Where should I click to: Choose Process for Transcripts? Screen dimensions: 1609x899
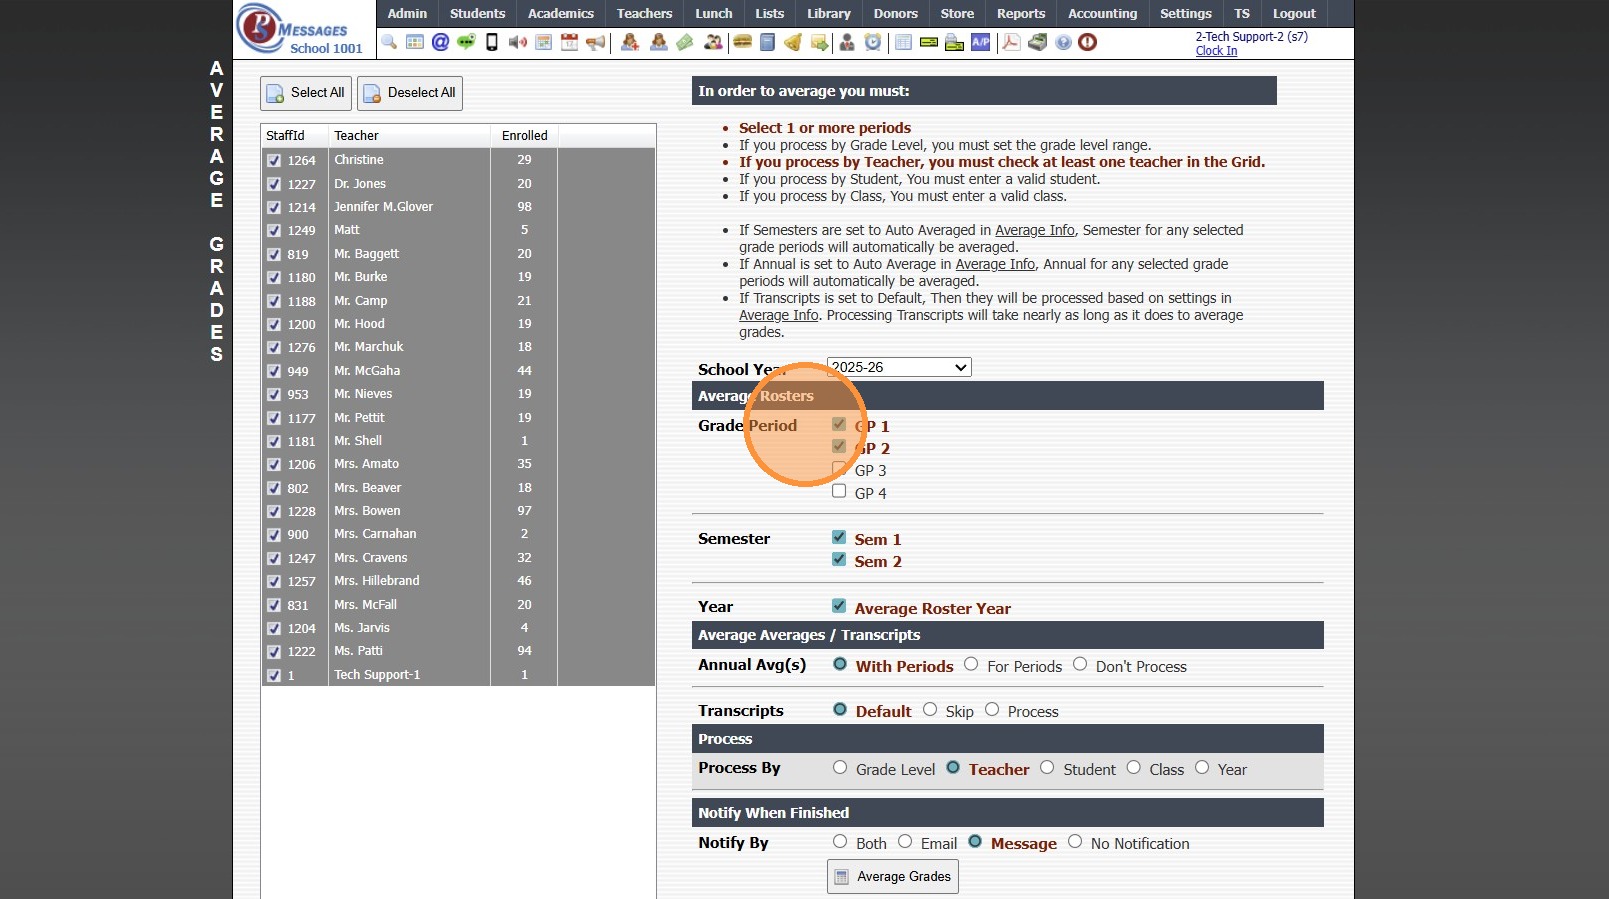click(992, 709)
